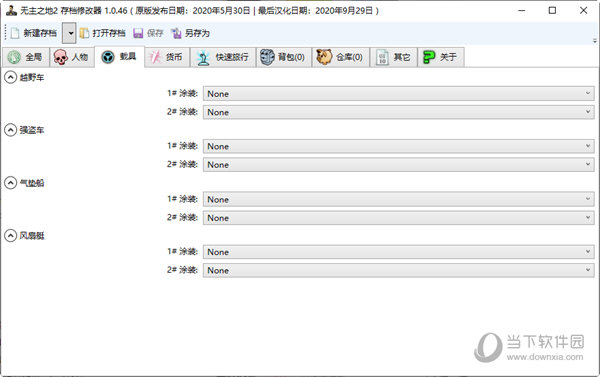This screenshot has height=377, width=600.
Task: Open 风扇艇 2# 涂装 dropdown
Action: [398, 270]
